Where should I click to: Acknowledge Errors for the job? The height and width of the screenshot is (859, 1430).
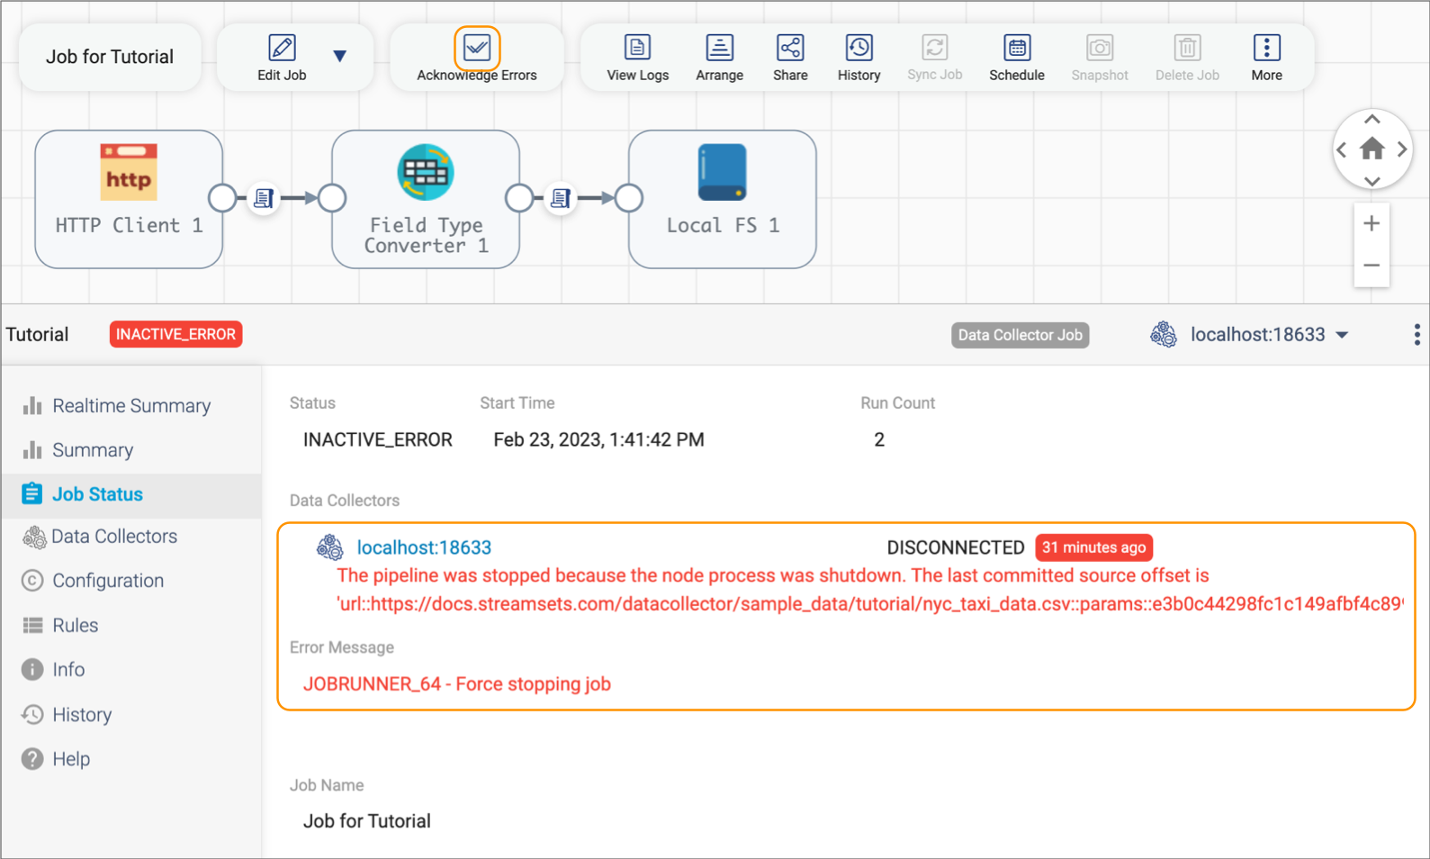tap(476, 47)
